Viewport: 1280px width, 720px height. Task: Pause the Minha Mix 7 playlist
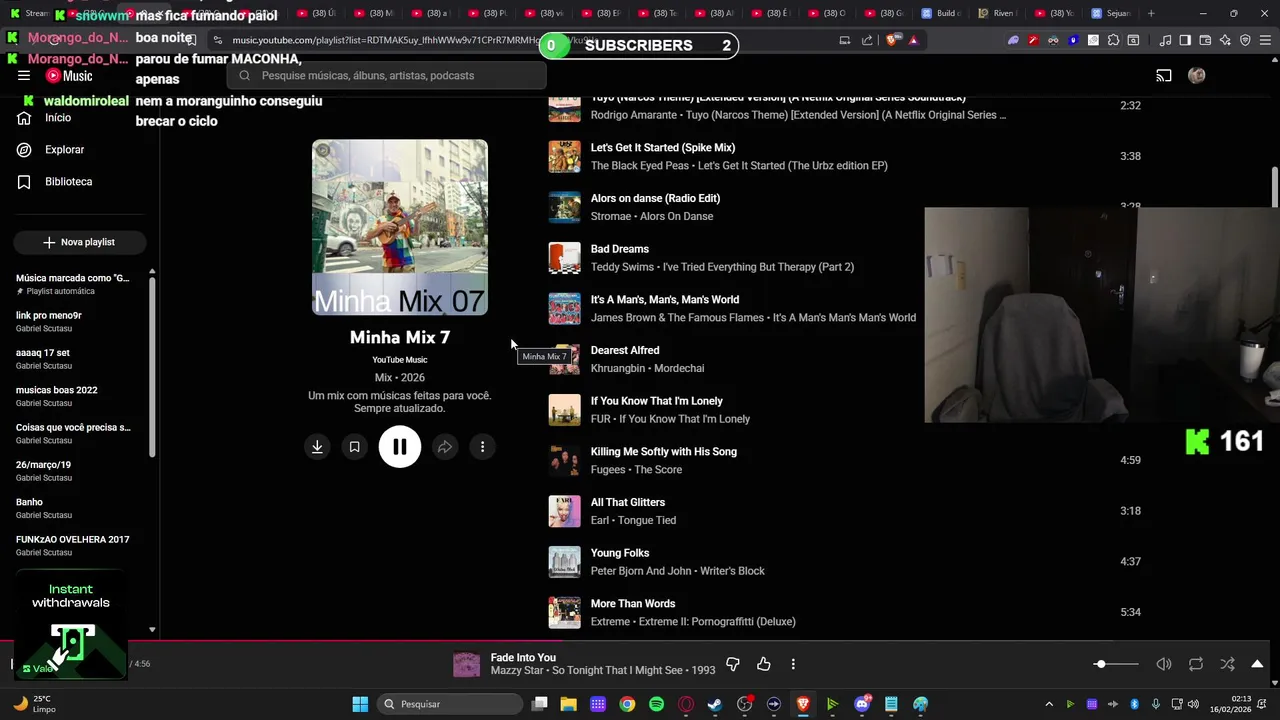point(400,447)
